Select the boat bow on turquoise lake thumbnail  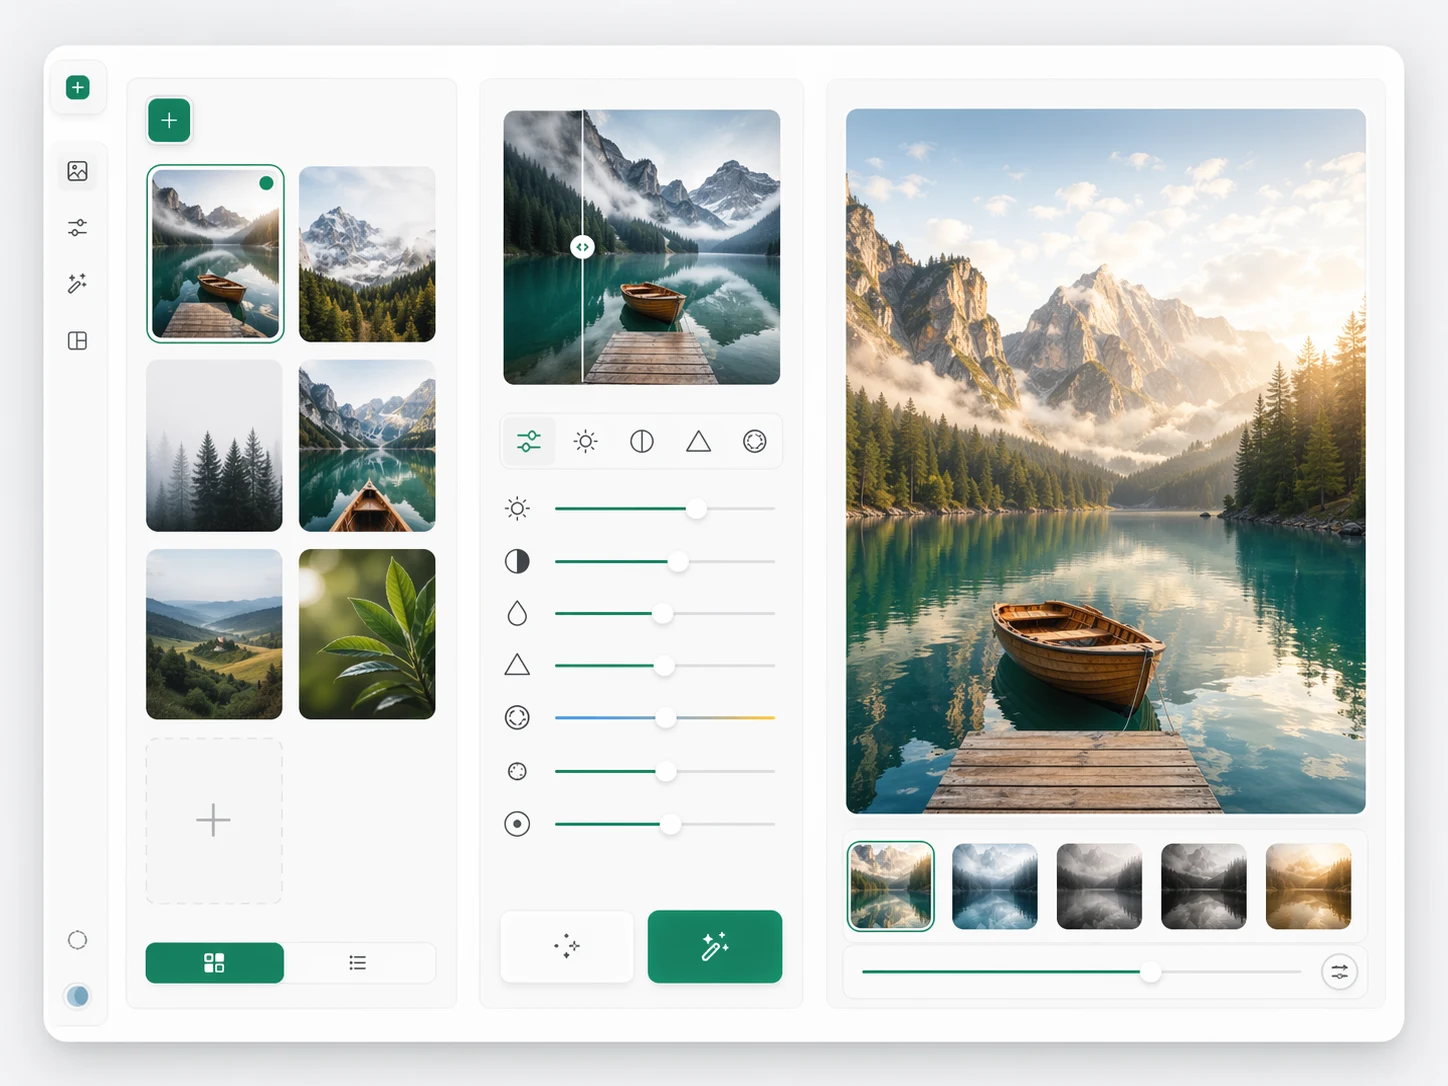click(x=367, y=445)
